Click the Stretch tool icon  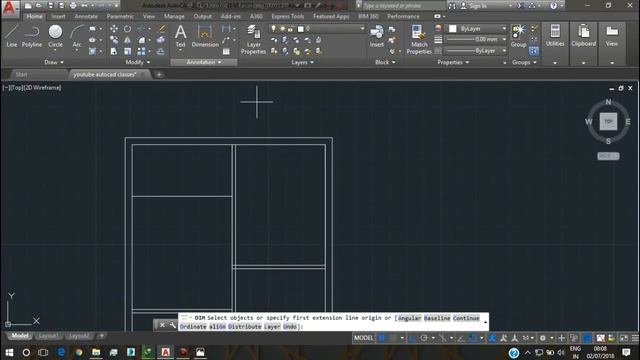coord(114,51)
